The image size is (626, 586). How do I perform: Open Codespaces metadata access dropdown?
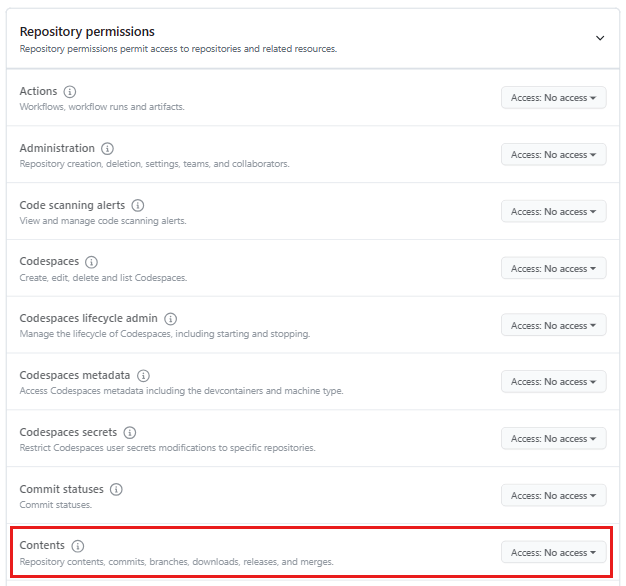click(553, 382)
